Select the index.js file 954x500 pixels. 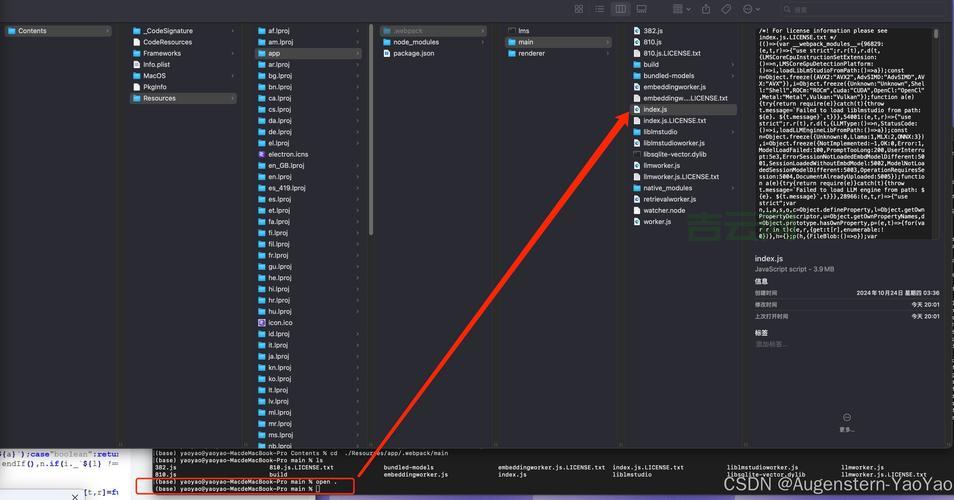click(x=655, y=109)
